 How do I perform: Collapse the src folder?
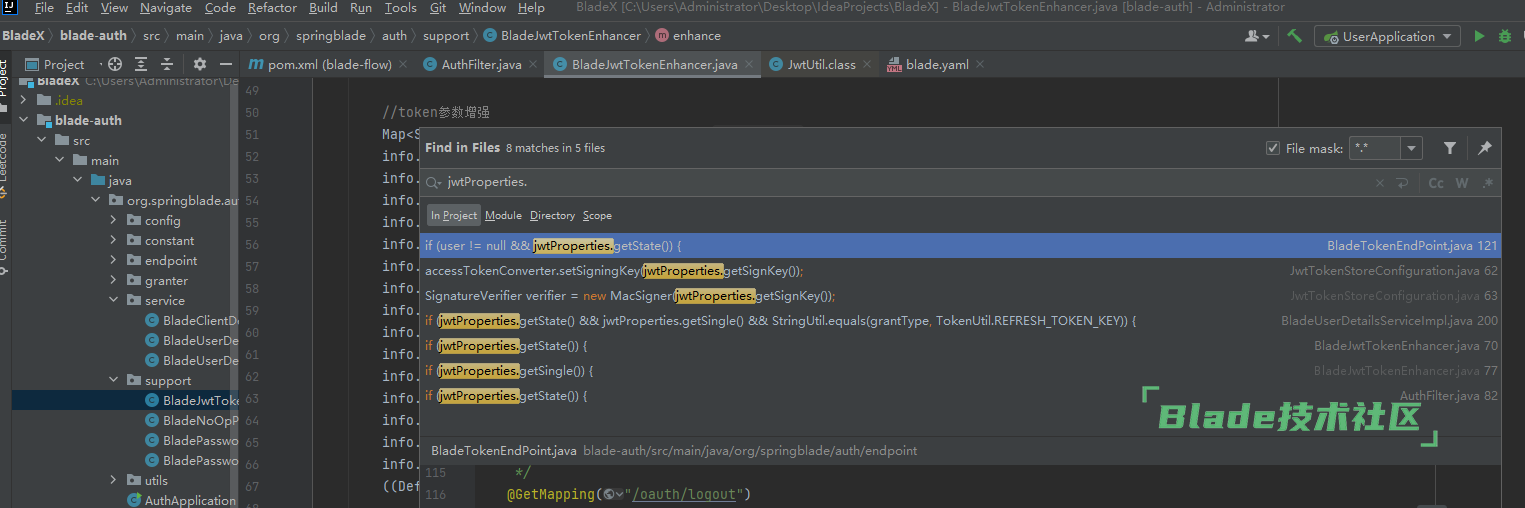(42, 140)
